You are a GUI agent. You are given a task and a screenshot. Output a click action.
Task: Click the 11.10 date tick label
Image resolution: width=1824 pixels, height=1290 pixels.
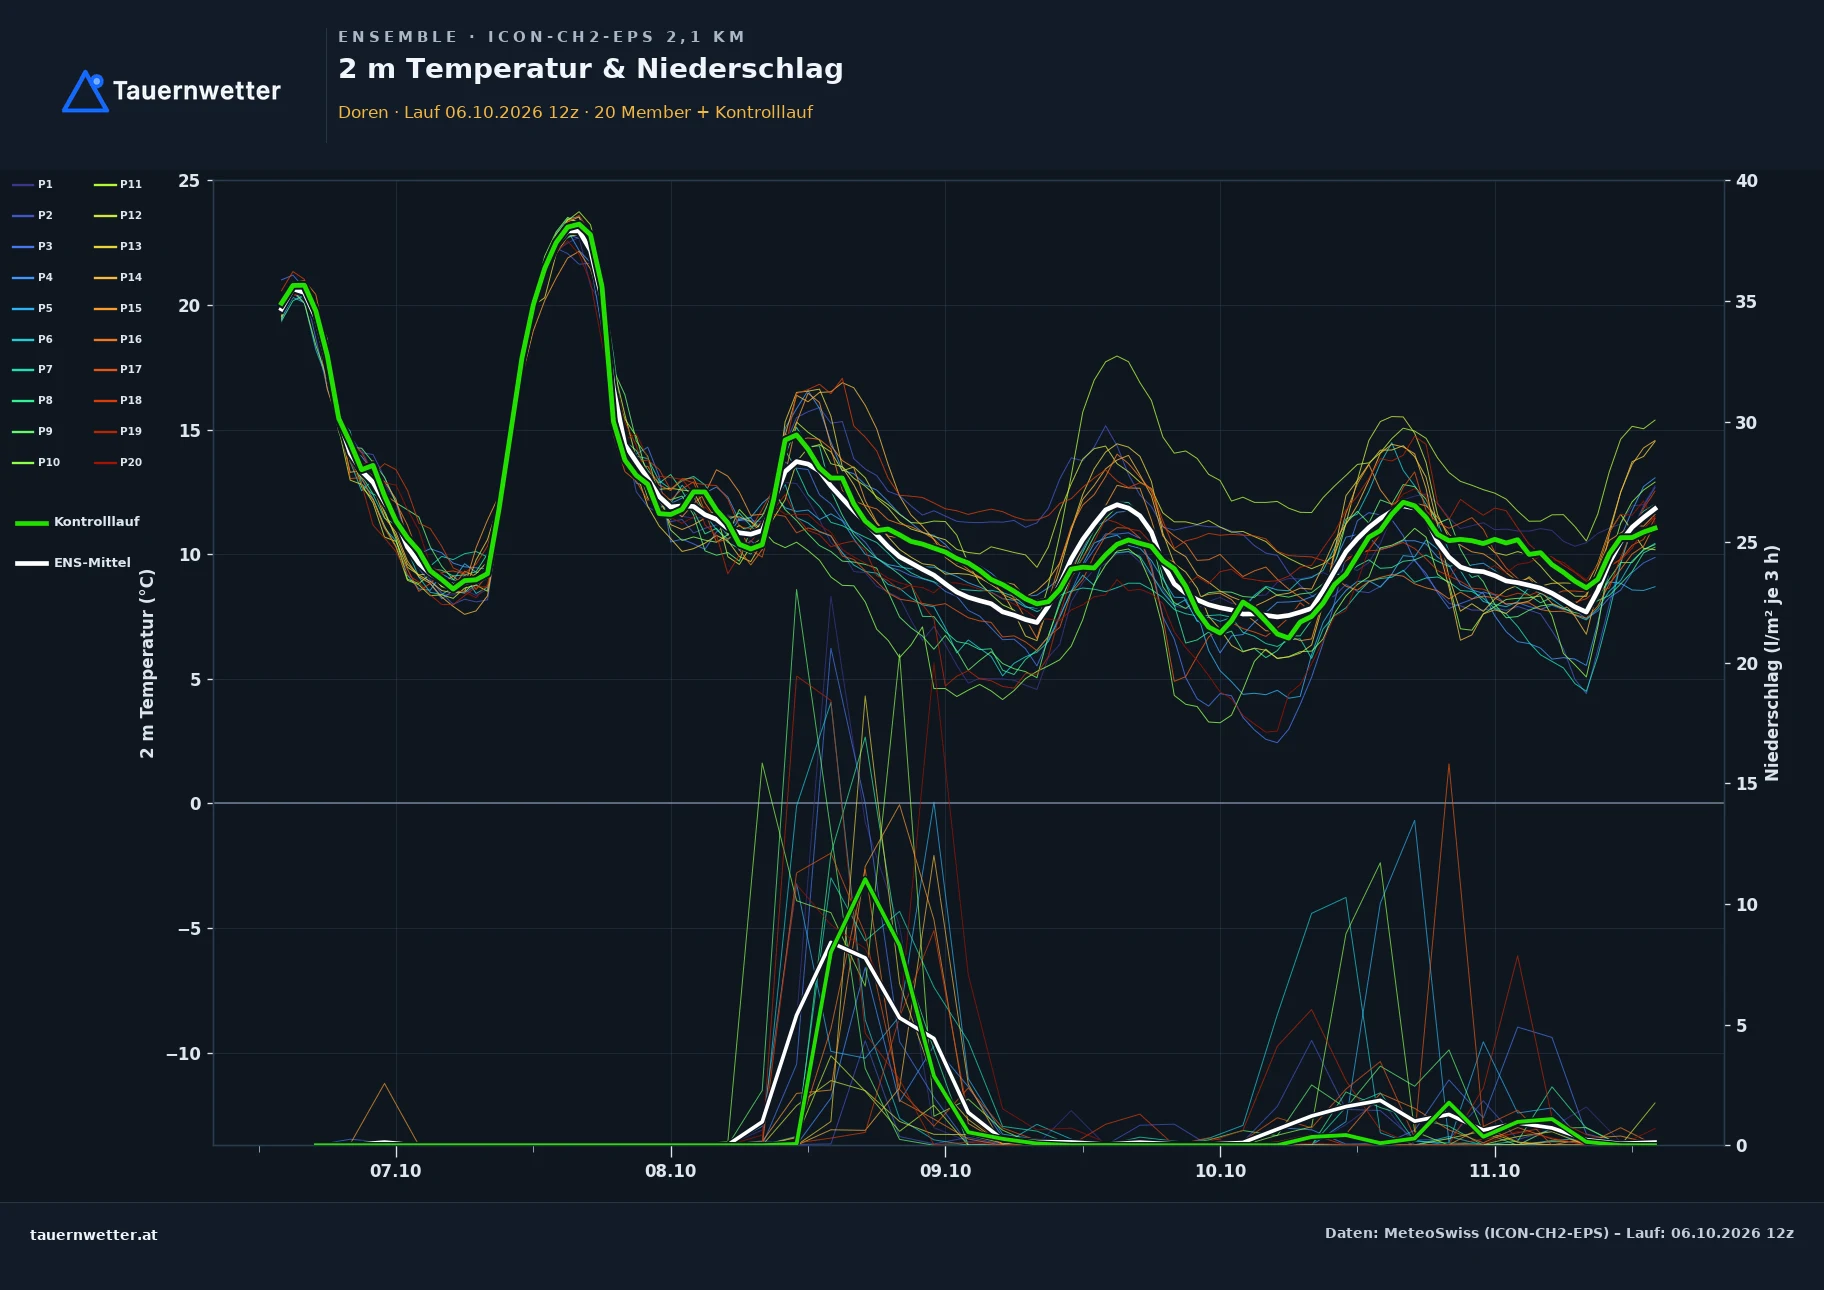pos(1494,1171)
